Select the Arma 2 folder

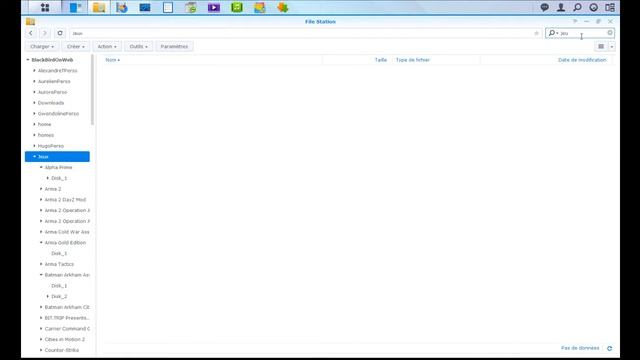(53, 189)
